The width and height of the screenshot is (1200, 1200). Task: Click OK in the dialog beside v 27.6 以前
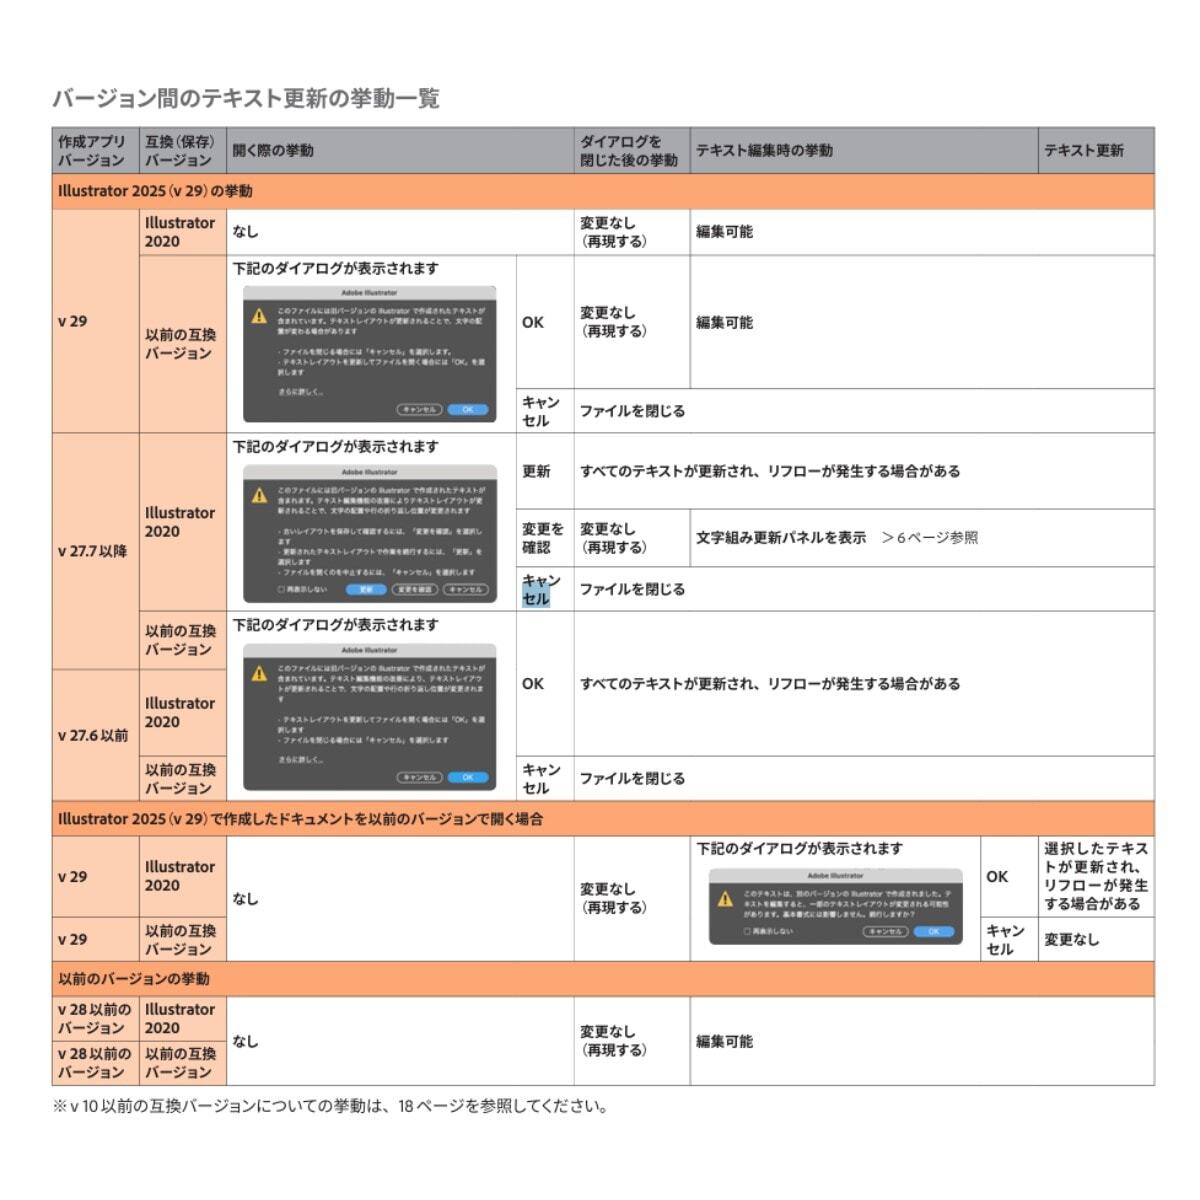[467, 777]
